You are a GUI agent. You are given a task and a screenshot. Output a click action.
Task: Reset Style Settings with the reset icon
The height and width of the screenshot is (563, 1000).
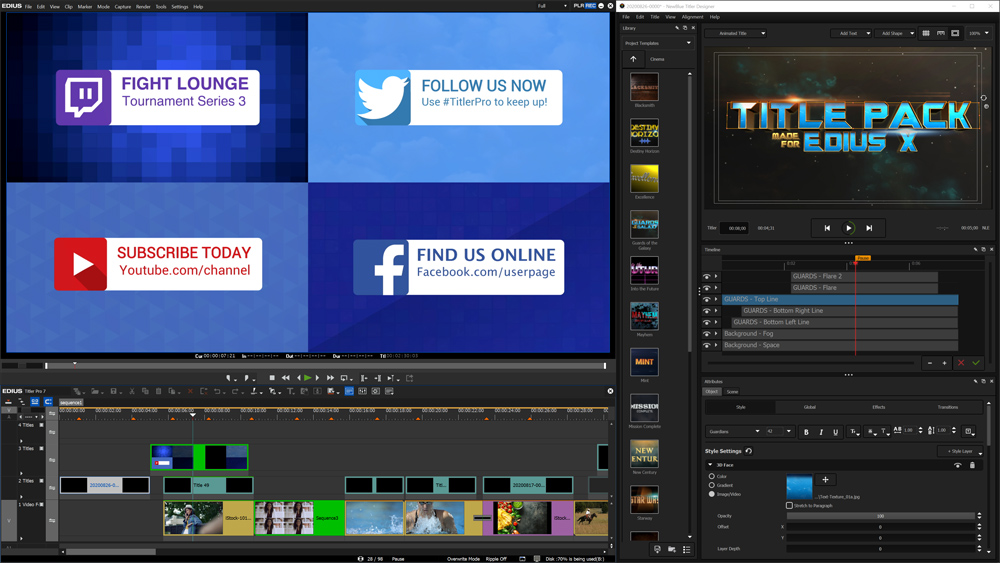[x=749, y=451]
